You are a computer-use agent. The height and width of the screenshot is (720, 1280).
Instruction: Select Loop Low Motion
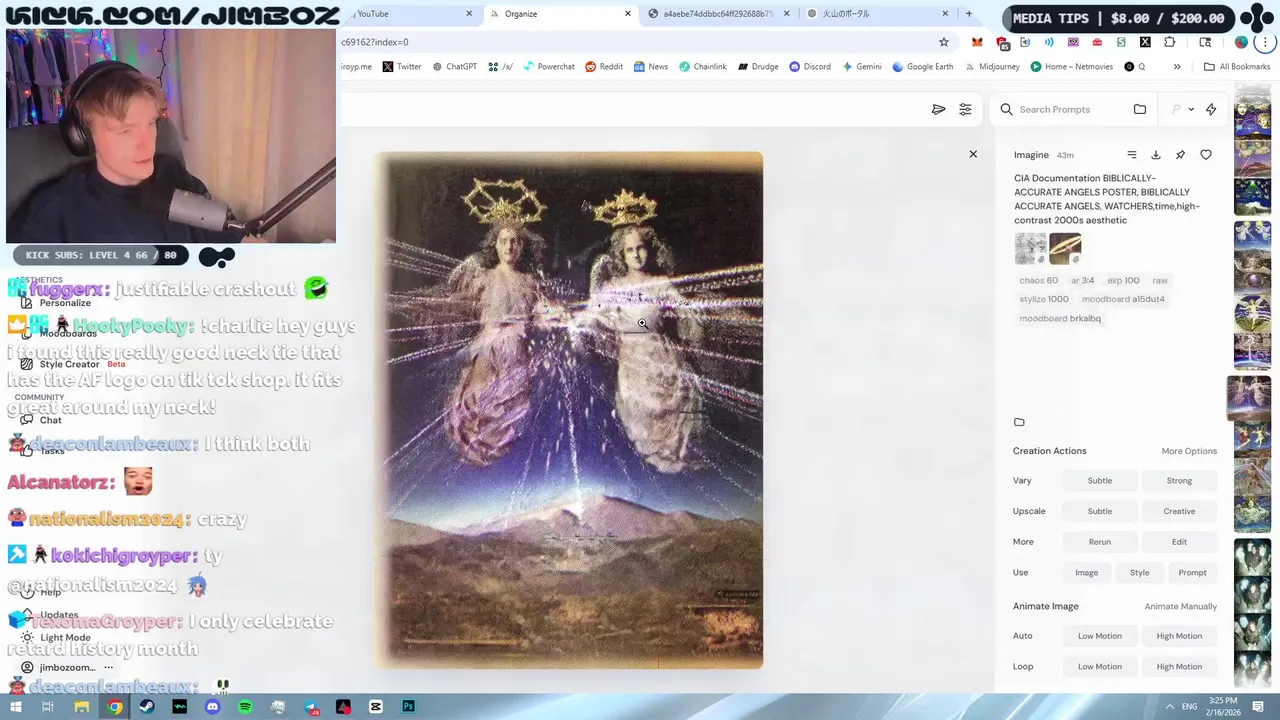click(x=1100, y=667)
